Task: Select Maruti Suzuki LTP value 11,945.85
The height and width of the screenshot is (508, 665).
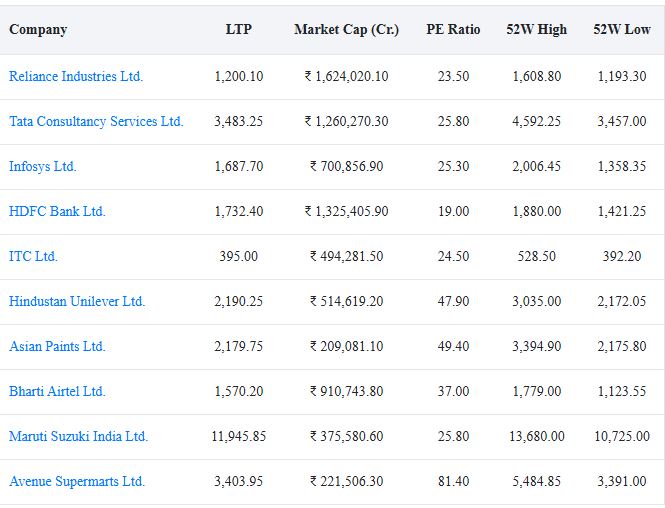Action: point(239,436)
